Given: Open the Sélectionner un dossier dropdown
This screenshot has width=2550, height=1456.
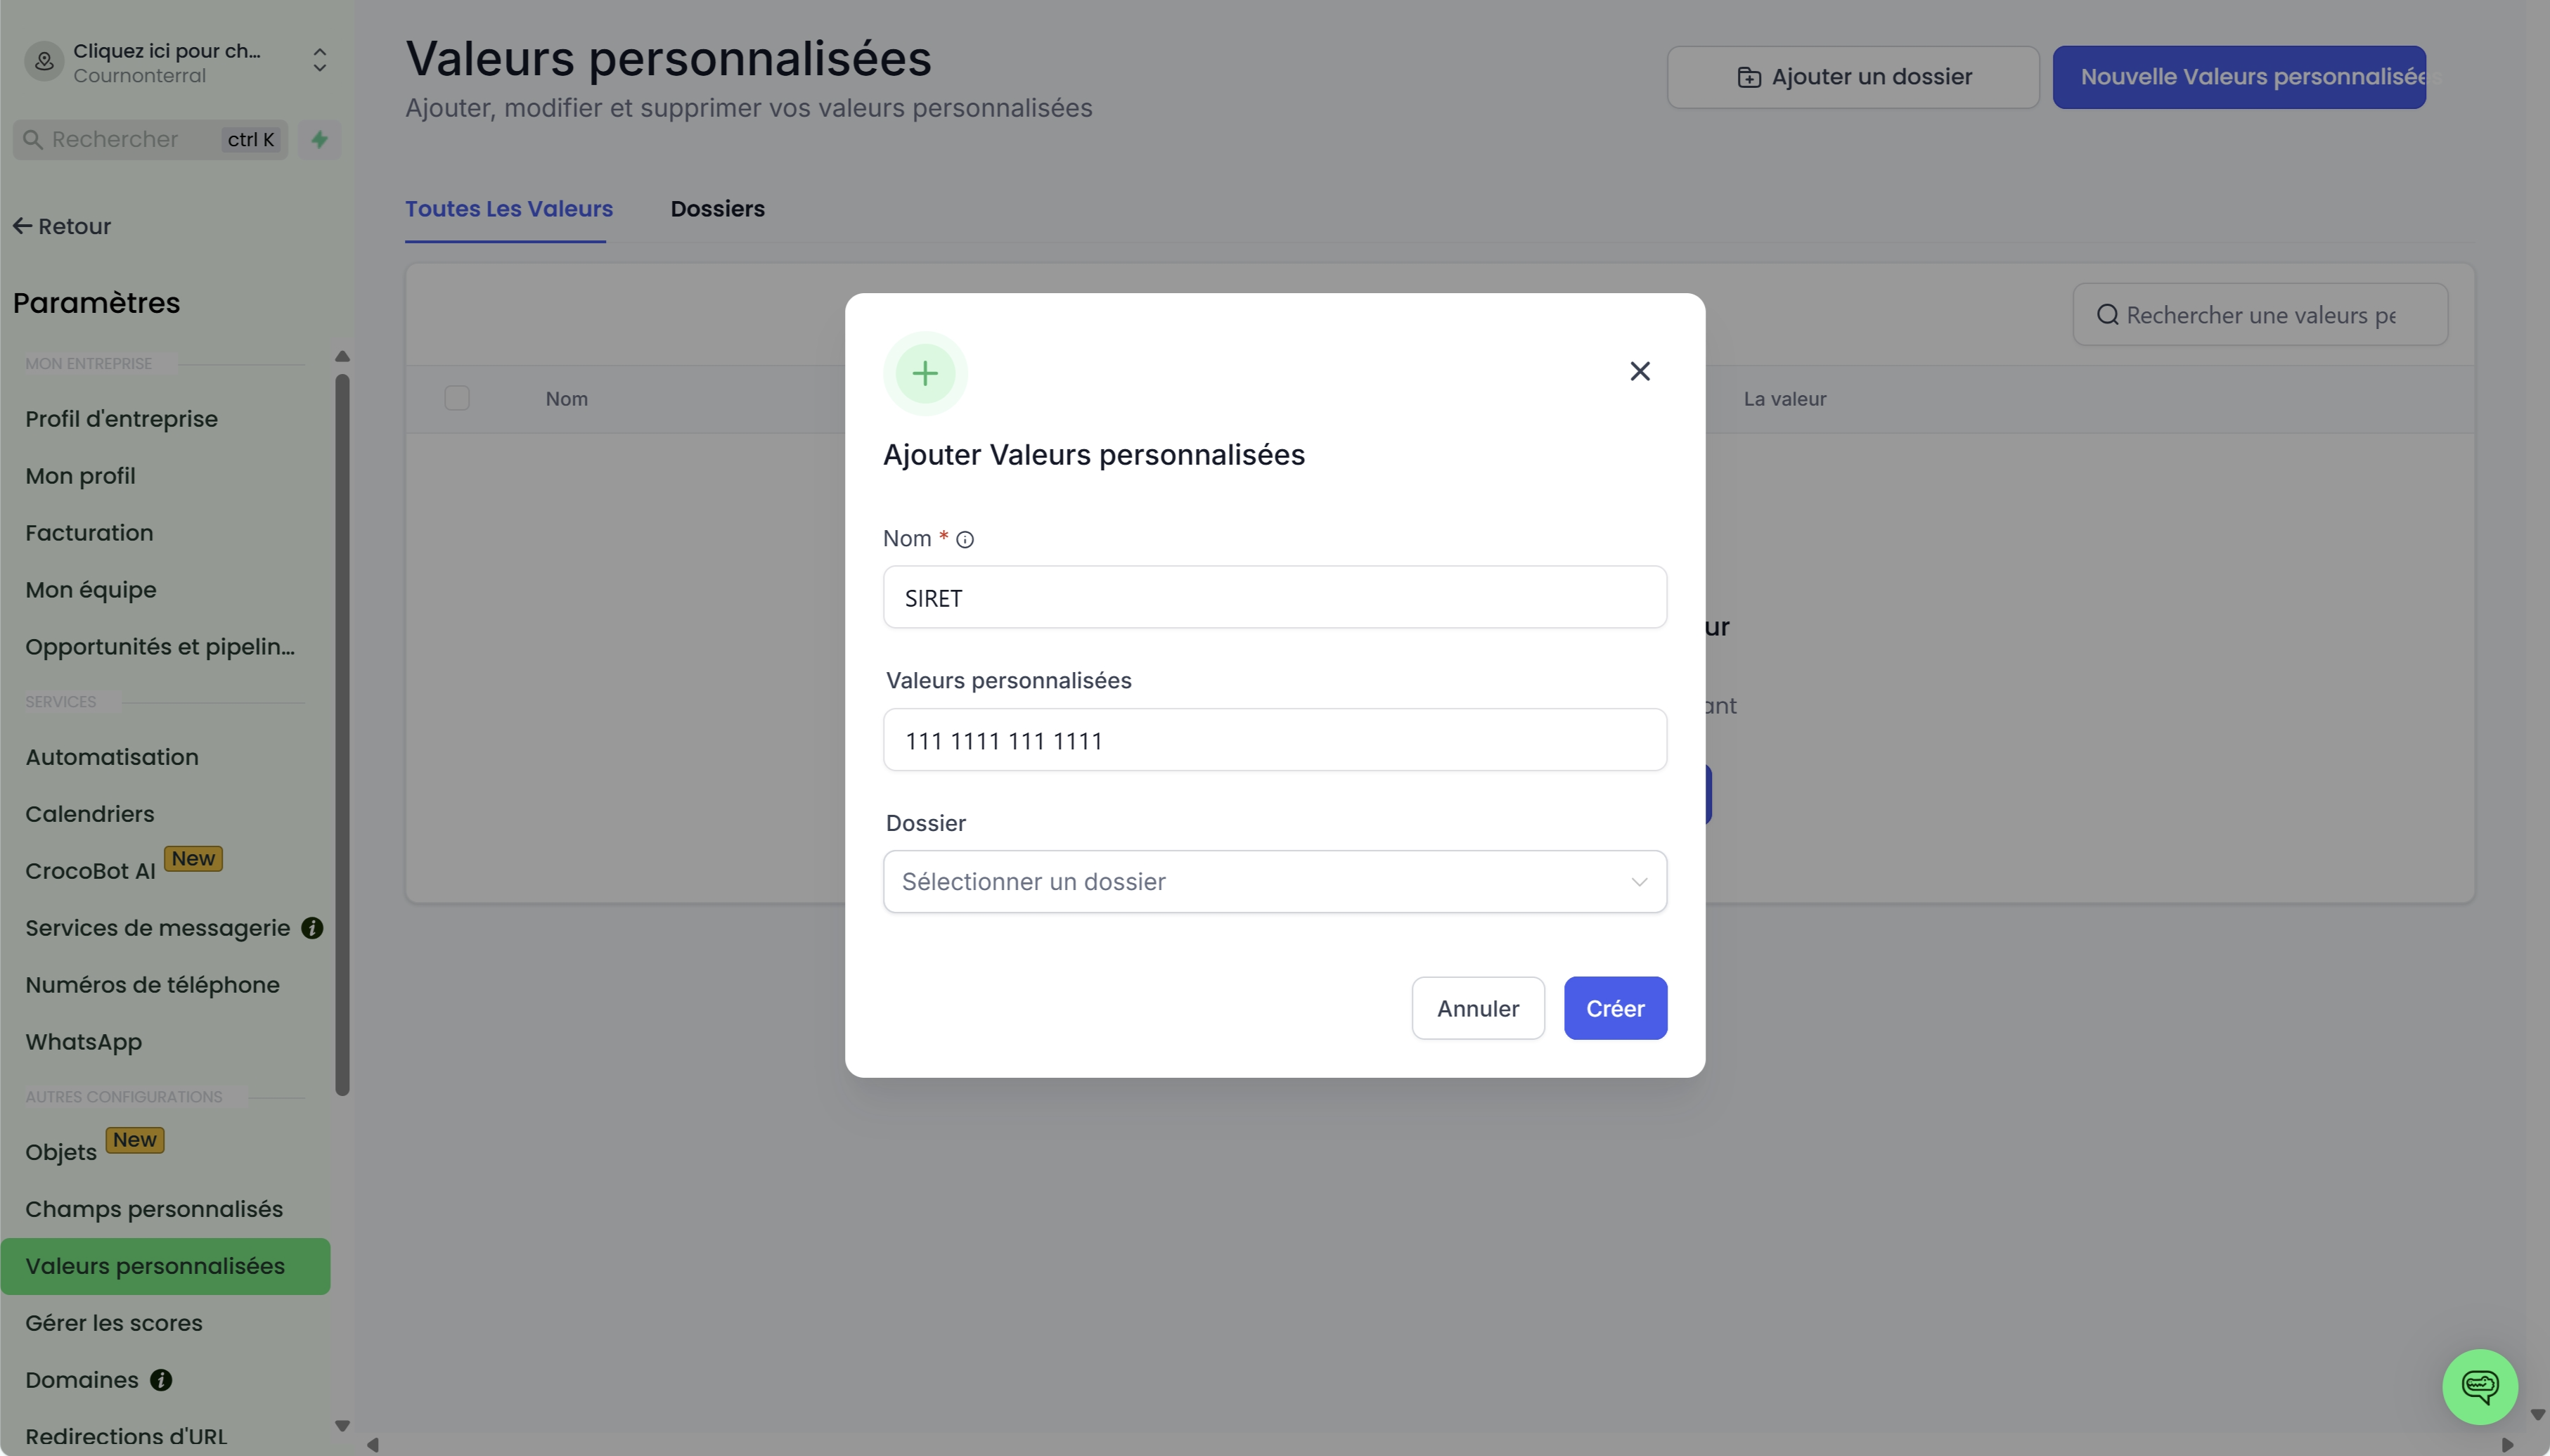Looking at the screenshot, I should (x=1275, y=881).
